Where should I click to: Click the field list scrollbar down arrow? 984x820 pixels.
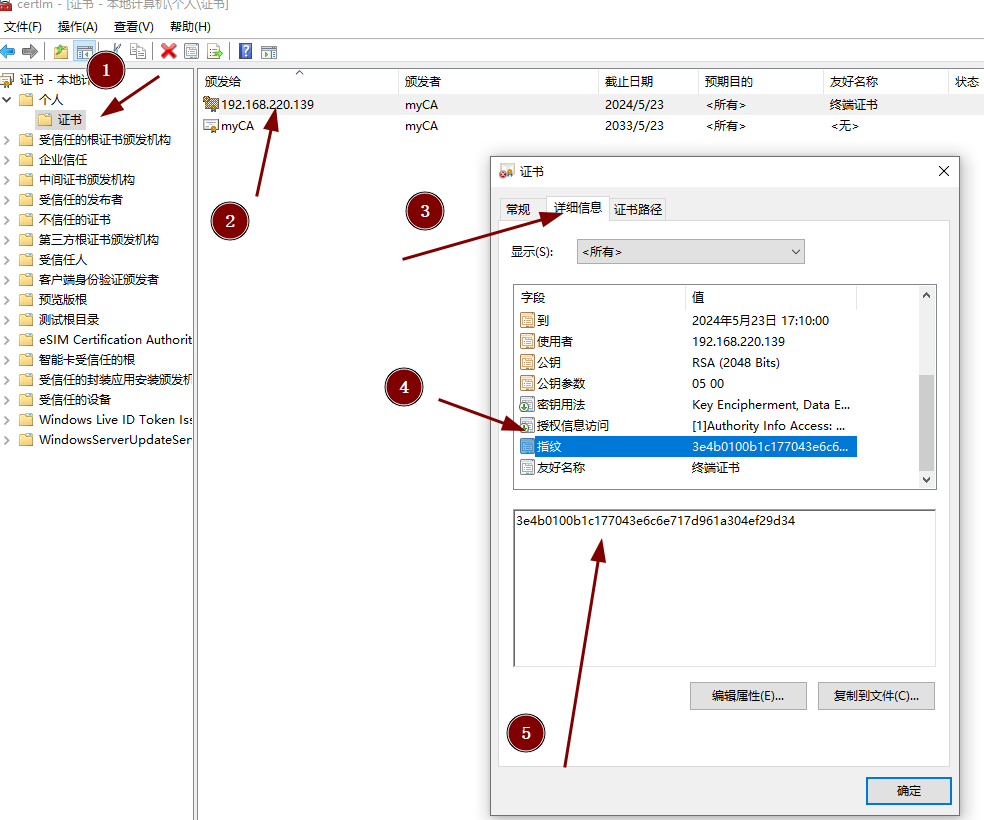[926, 480]
